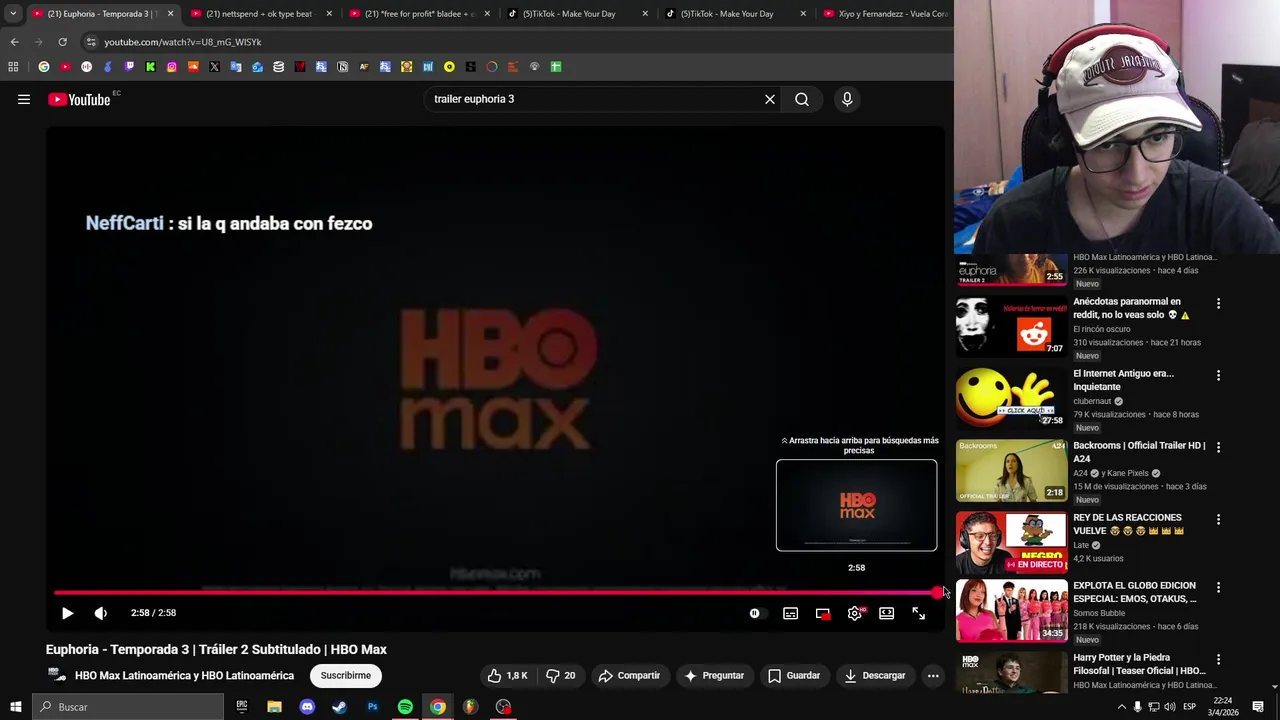This screenshot has height=720, width=1280.
Task: Open site information icon in address bar
Action: (91, 42)
